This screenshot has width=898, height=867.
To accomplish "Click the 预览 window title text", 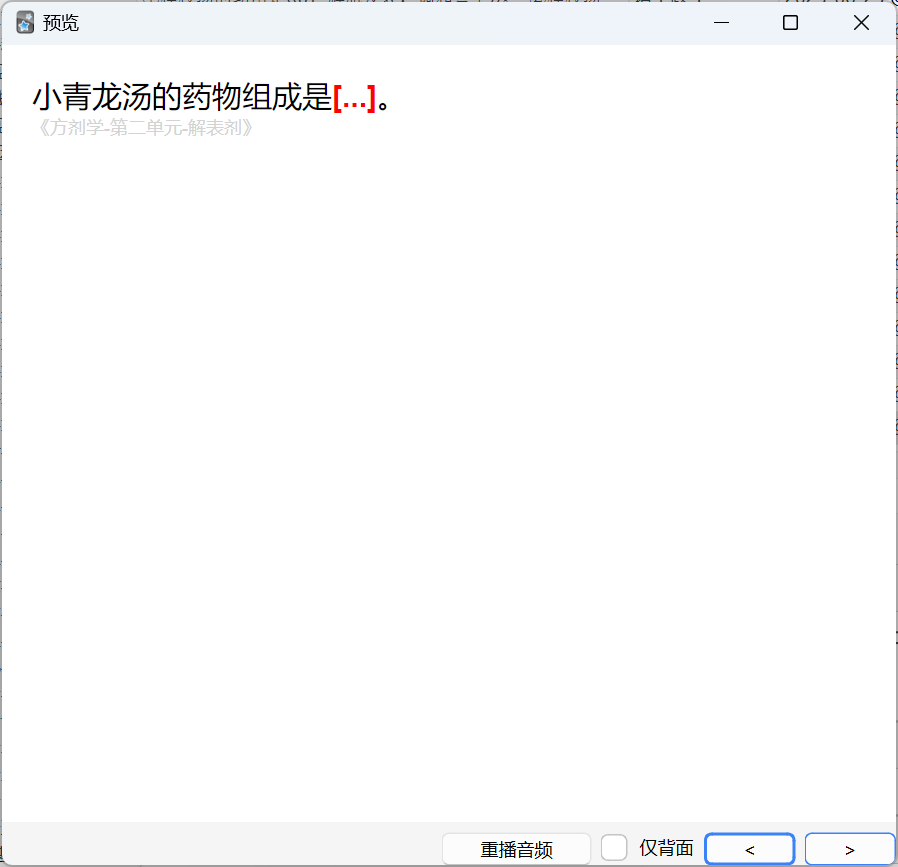I will [x=61, y=23].
